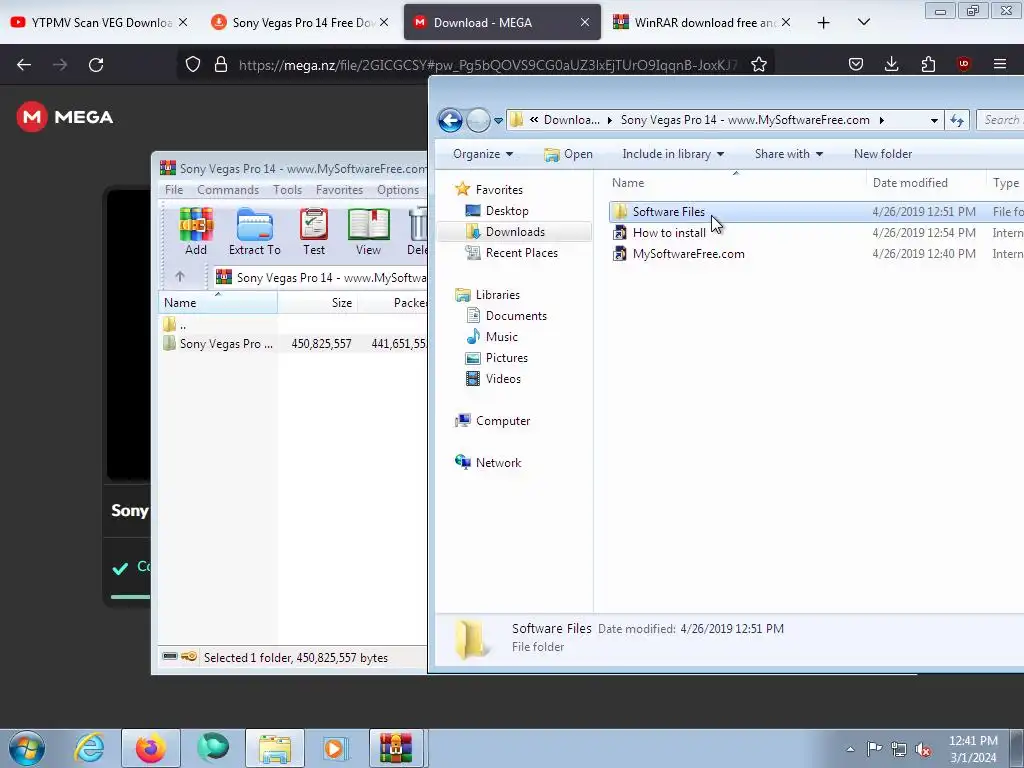Open the WinRAR Options menu
The width and height of the screenshot is (1024, 768).
pyautogui.click(x=398, y=190)
